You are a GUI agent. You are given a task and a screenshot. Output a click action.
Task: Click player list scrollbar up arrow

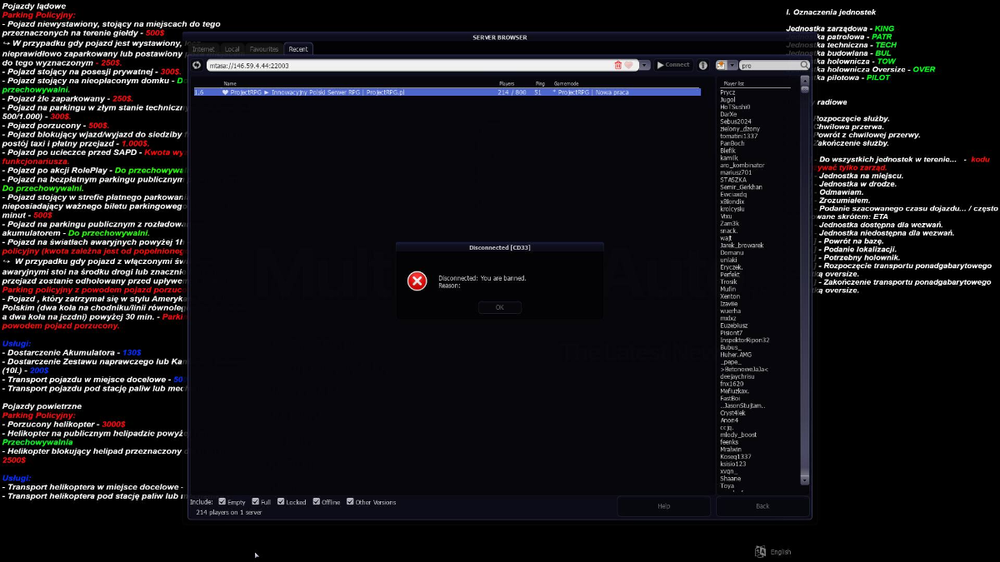[x=804, y=81]
